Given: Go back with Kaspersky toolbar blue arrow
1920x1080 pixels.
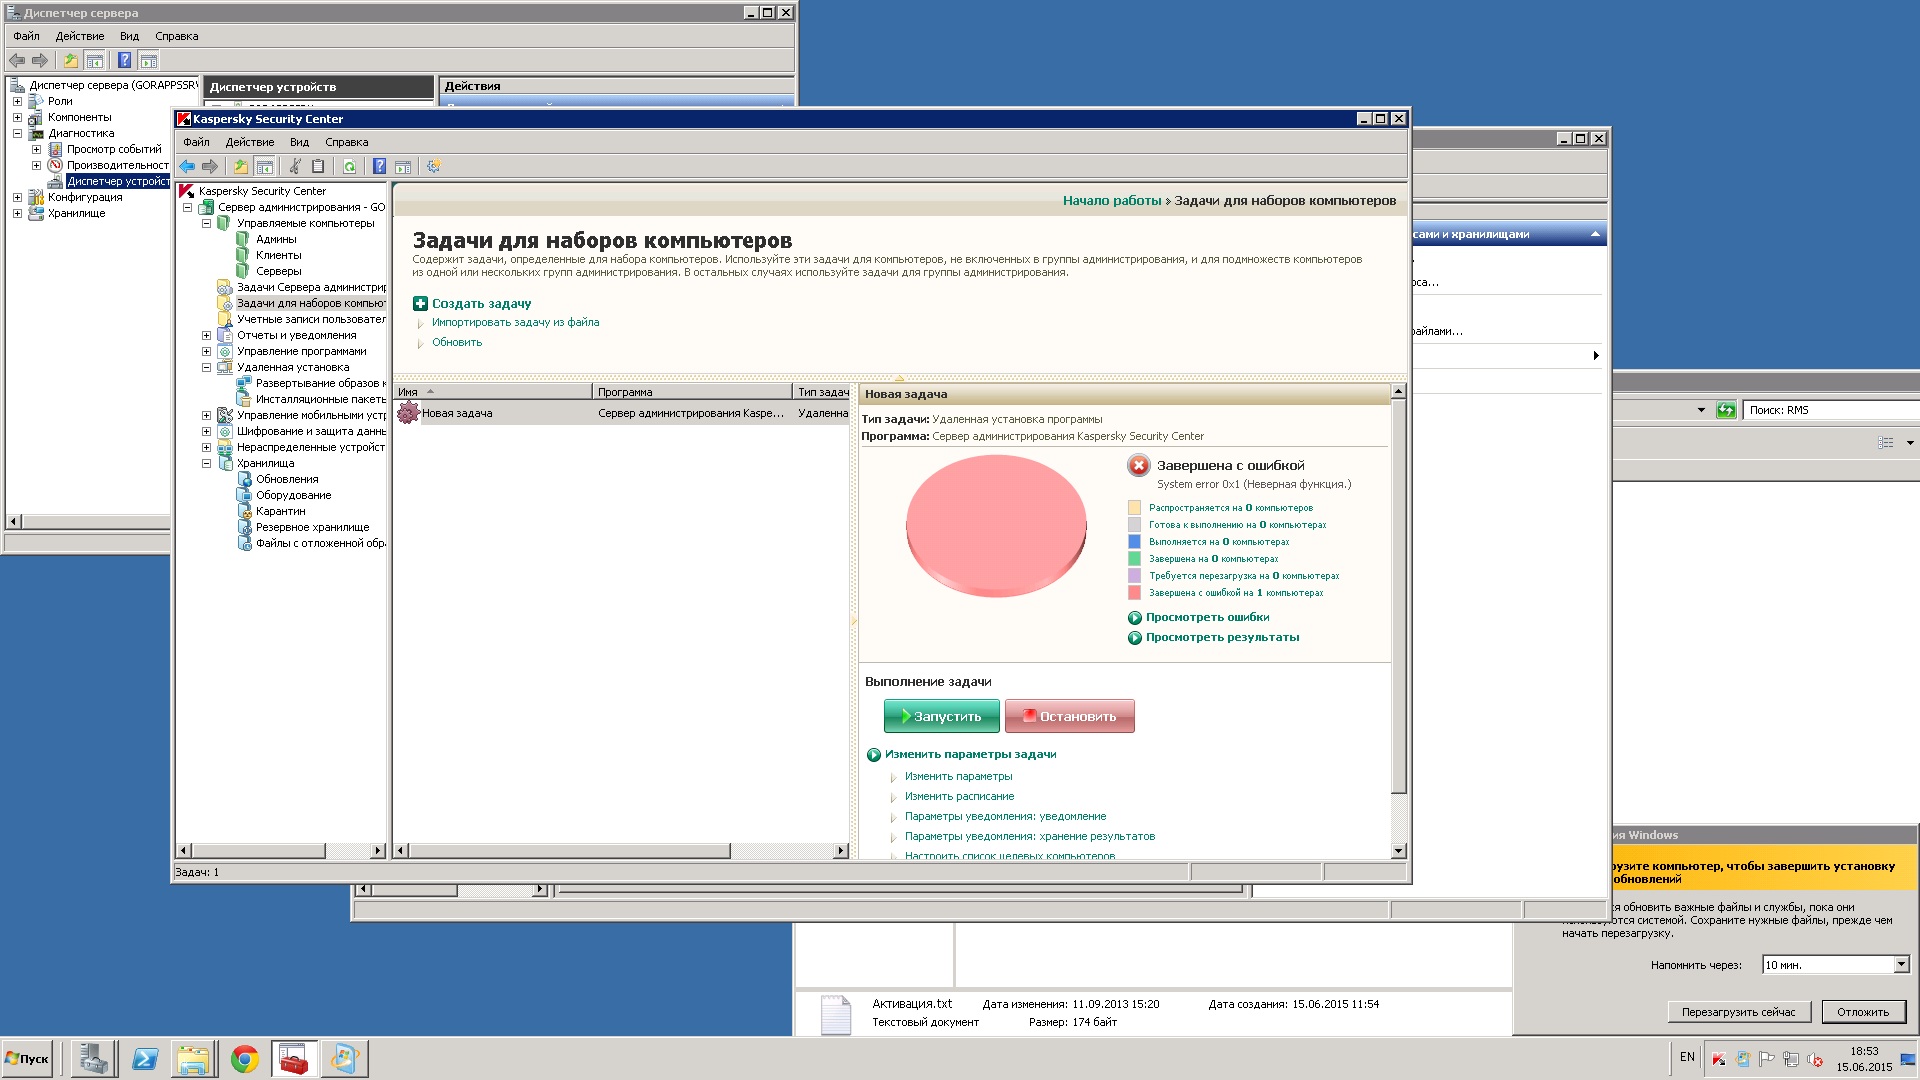Looking at the screenshot, I should point(187,166).
